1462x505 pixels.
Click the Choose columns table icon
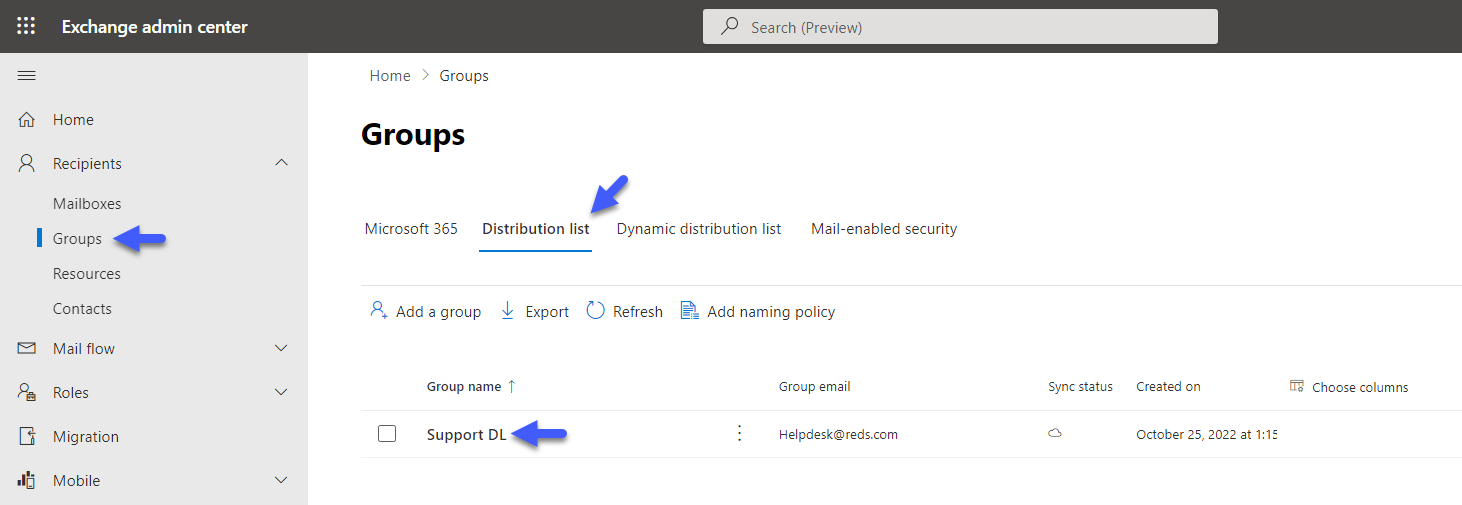1297,386
